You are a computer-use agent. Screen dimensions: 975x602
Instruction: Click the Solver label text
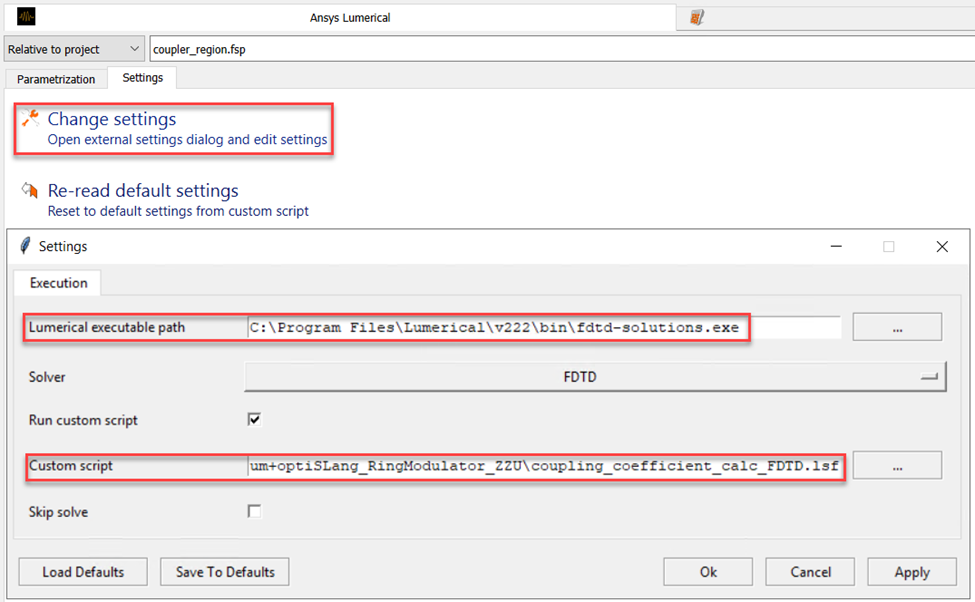[47, 377]
